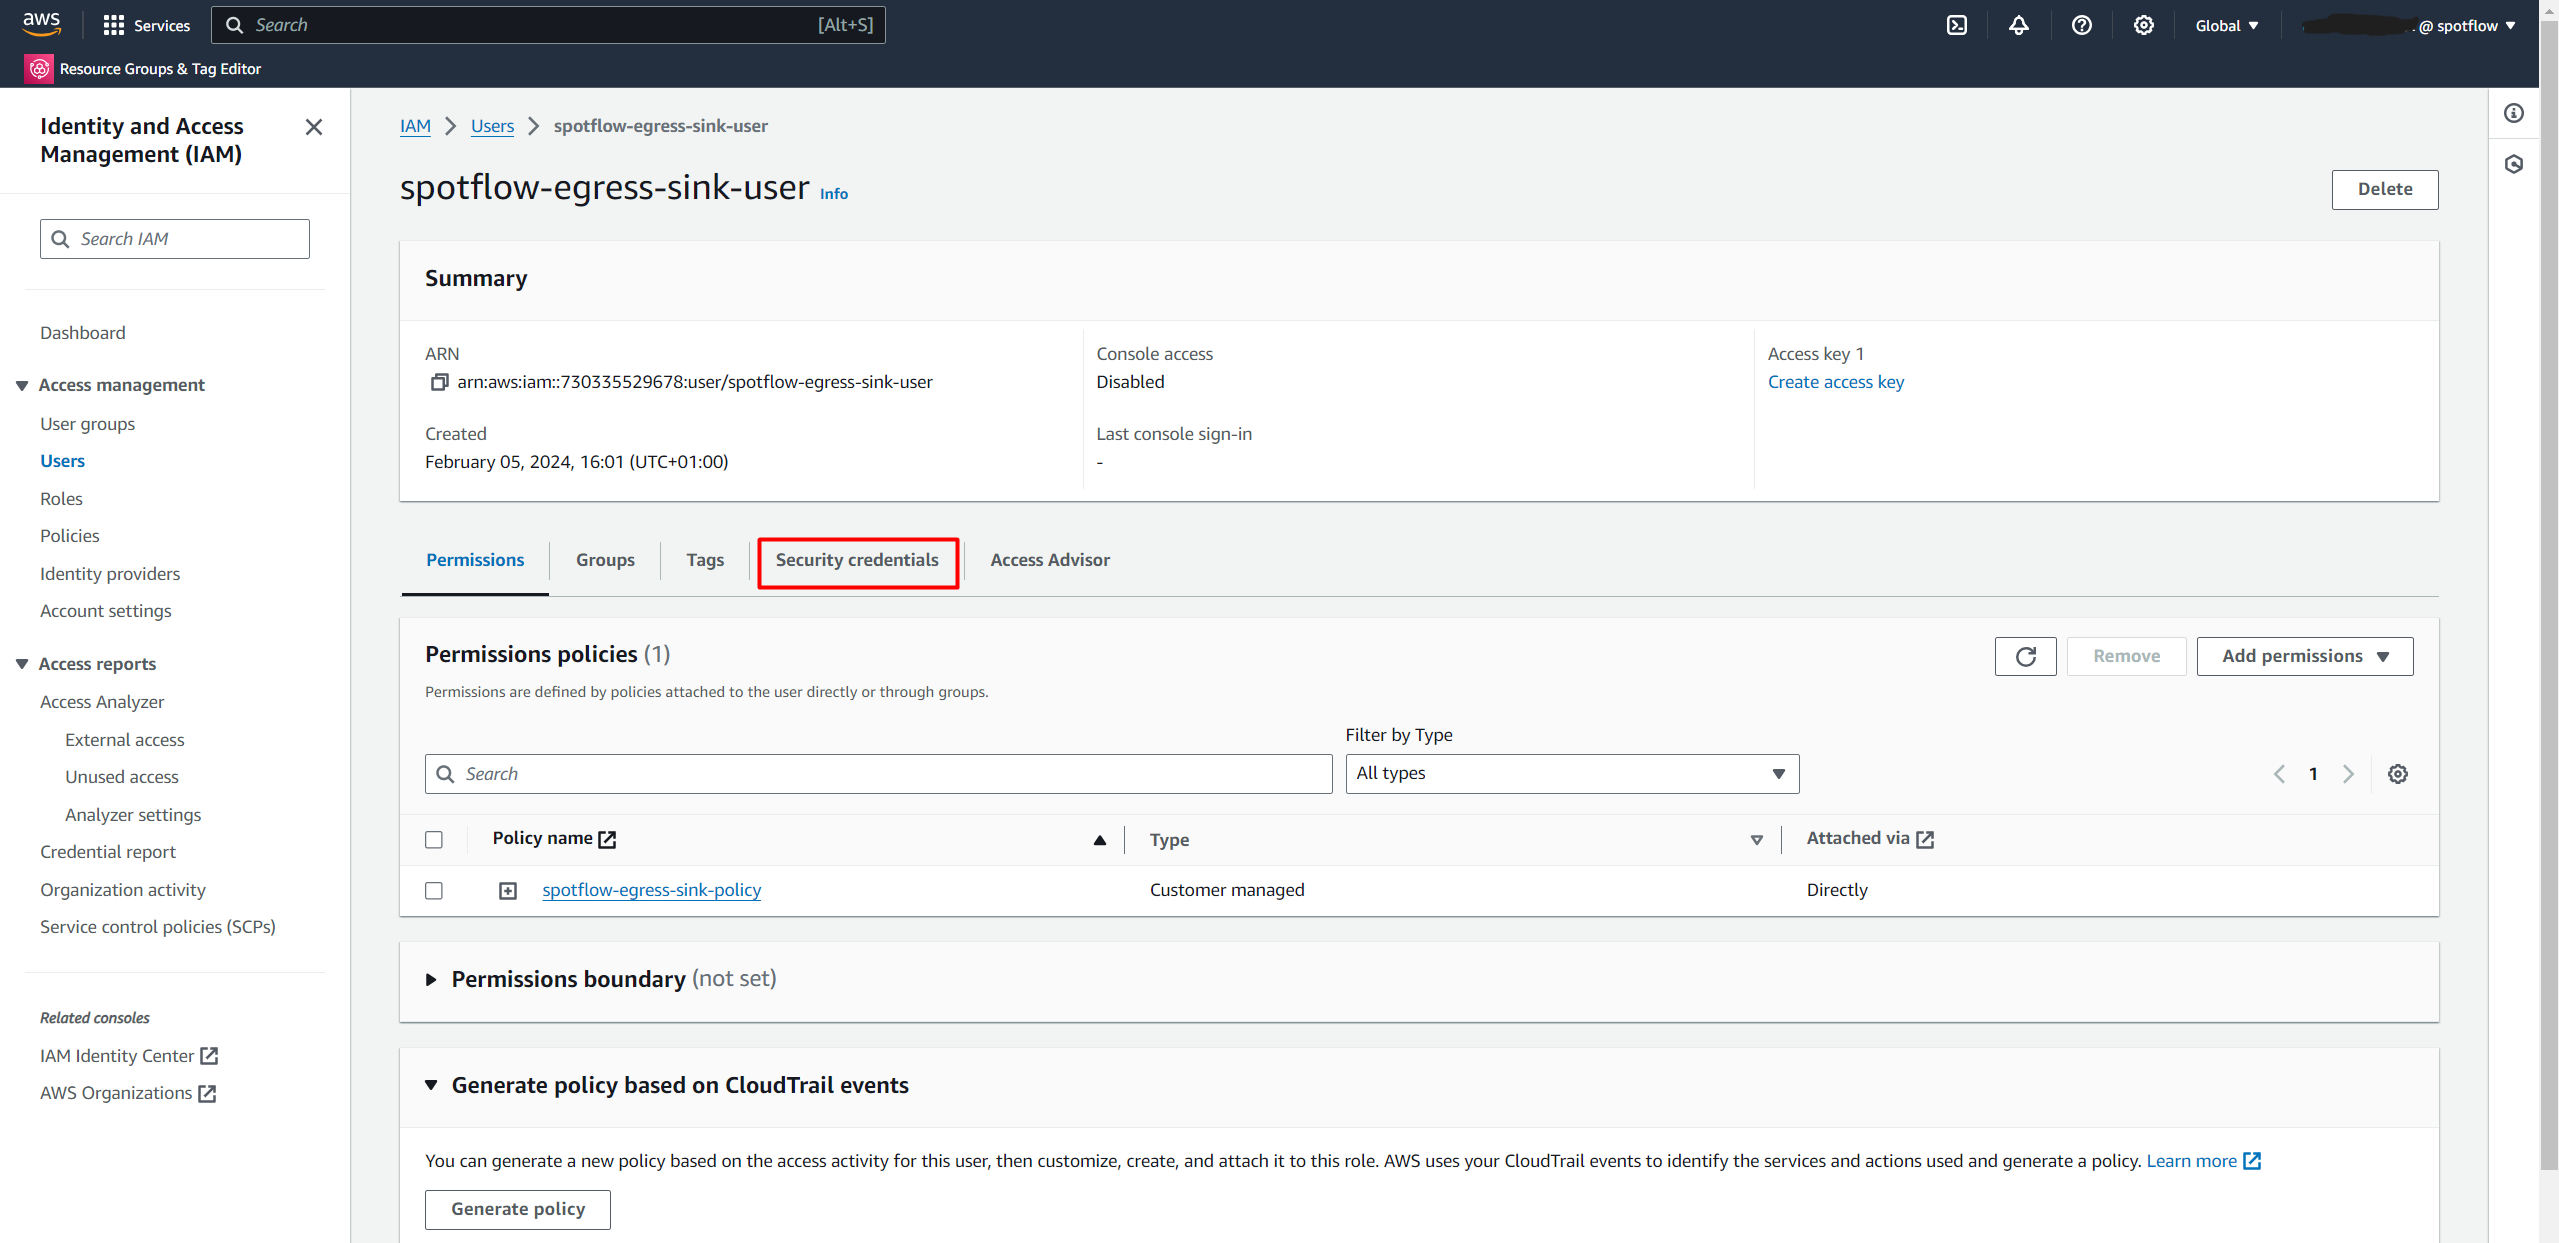Open the Learn more link
2559x1243 pixels.
tap(2203, 1161)
